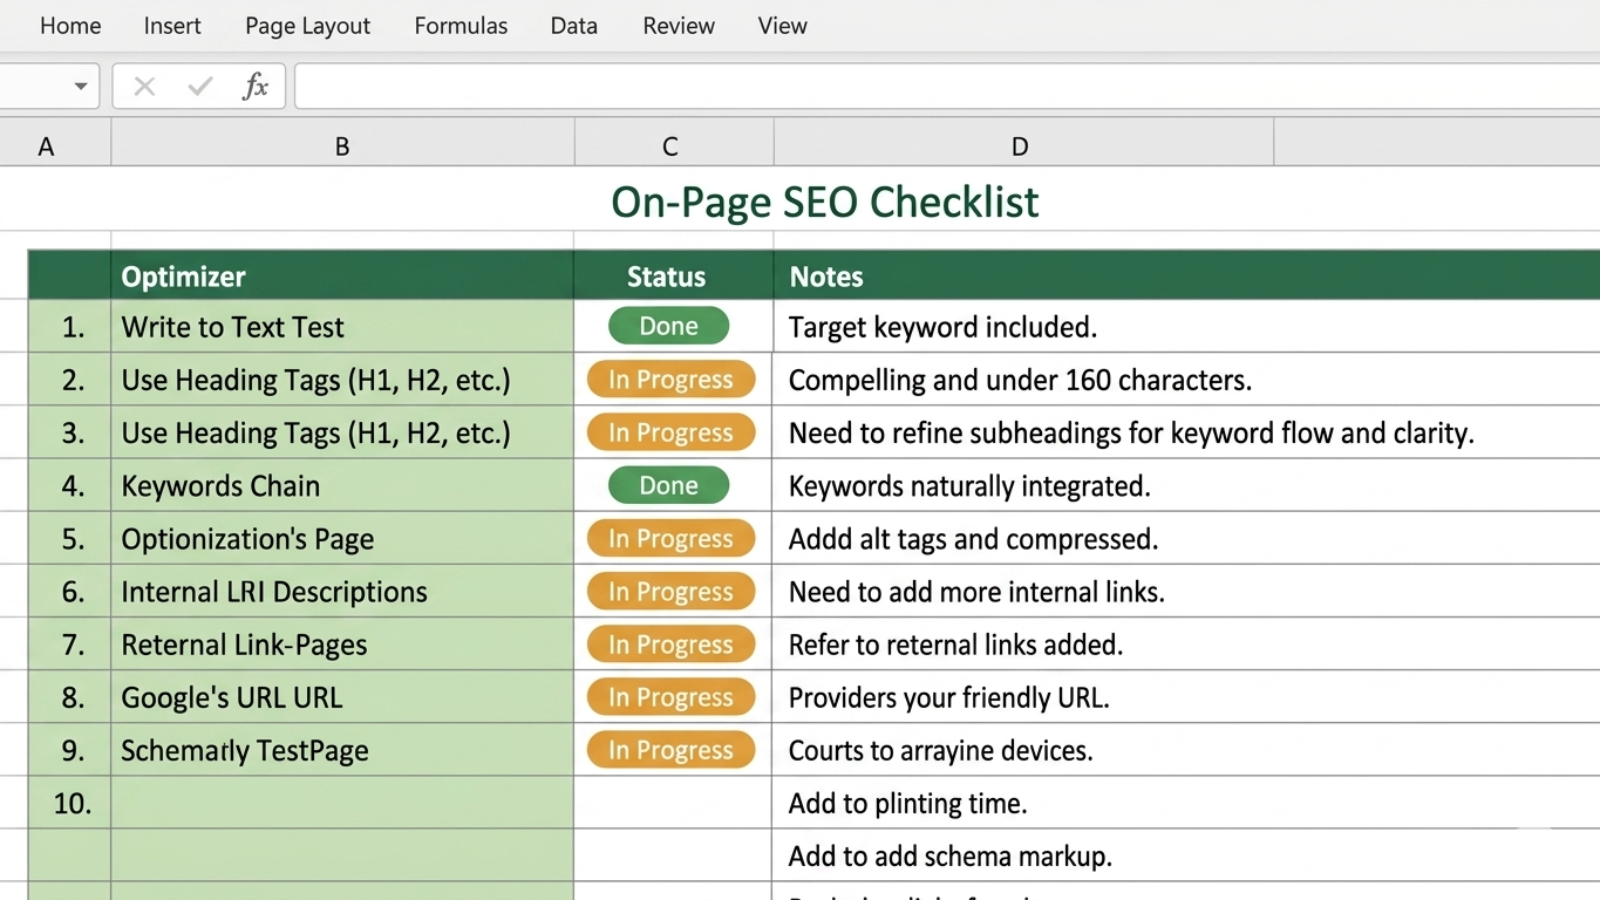Select row number cell '9.'
This screenshot has width=1600, height=900.
pos(70,751)
